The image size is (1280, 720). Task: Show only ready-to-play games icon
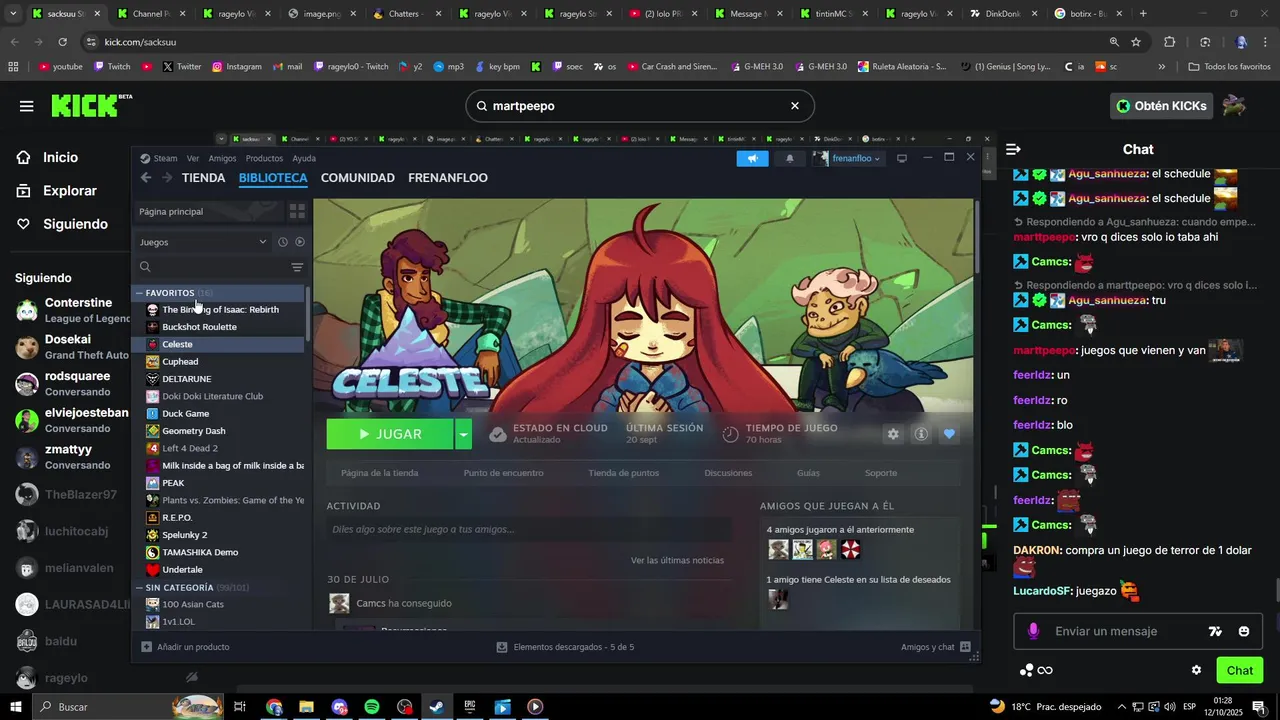click(300, 242)
